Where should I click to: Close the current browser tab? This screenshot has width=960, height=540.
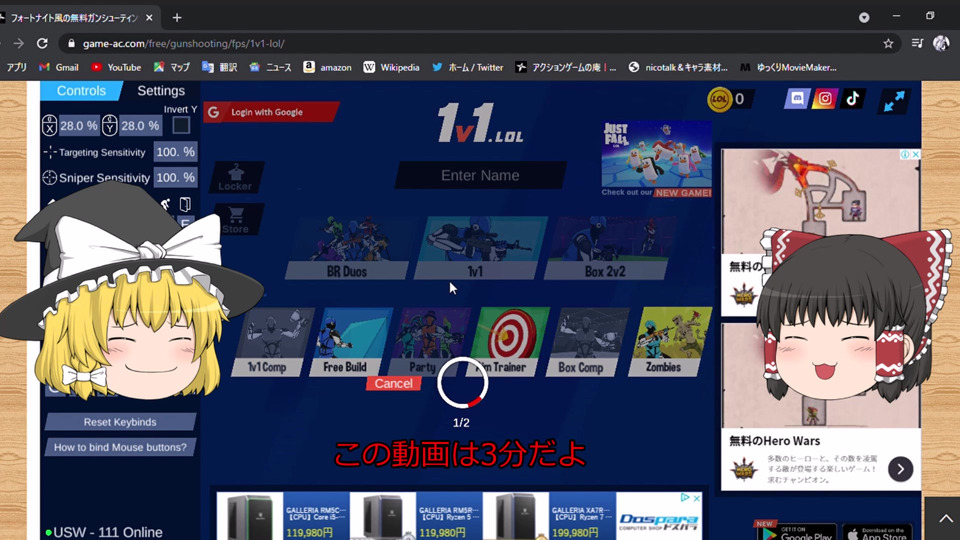click(x=149, y=18)
